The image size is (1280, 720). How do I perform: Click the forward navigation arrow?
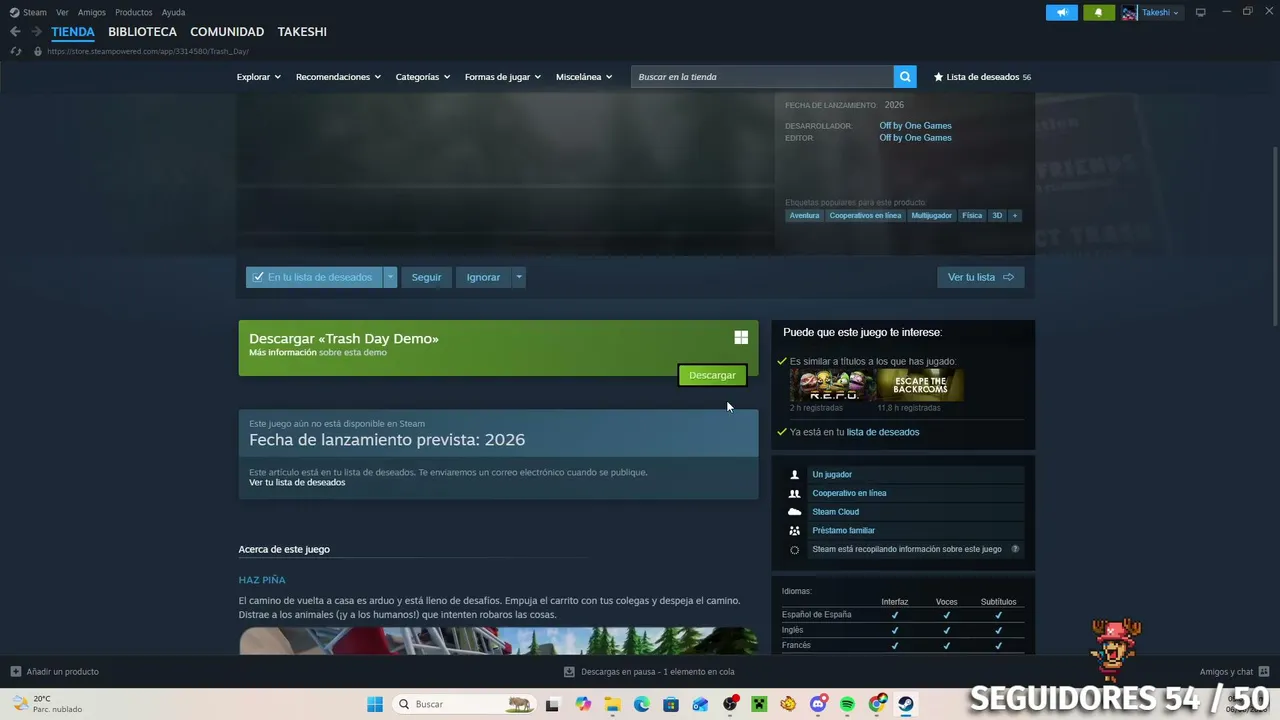tap(36, 32)
